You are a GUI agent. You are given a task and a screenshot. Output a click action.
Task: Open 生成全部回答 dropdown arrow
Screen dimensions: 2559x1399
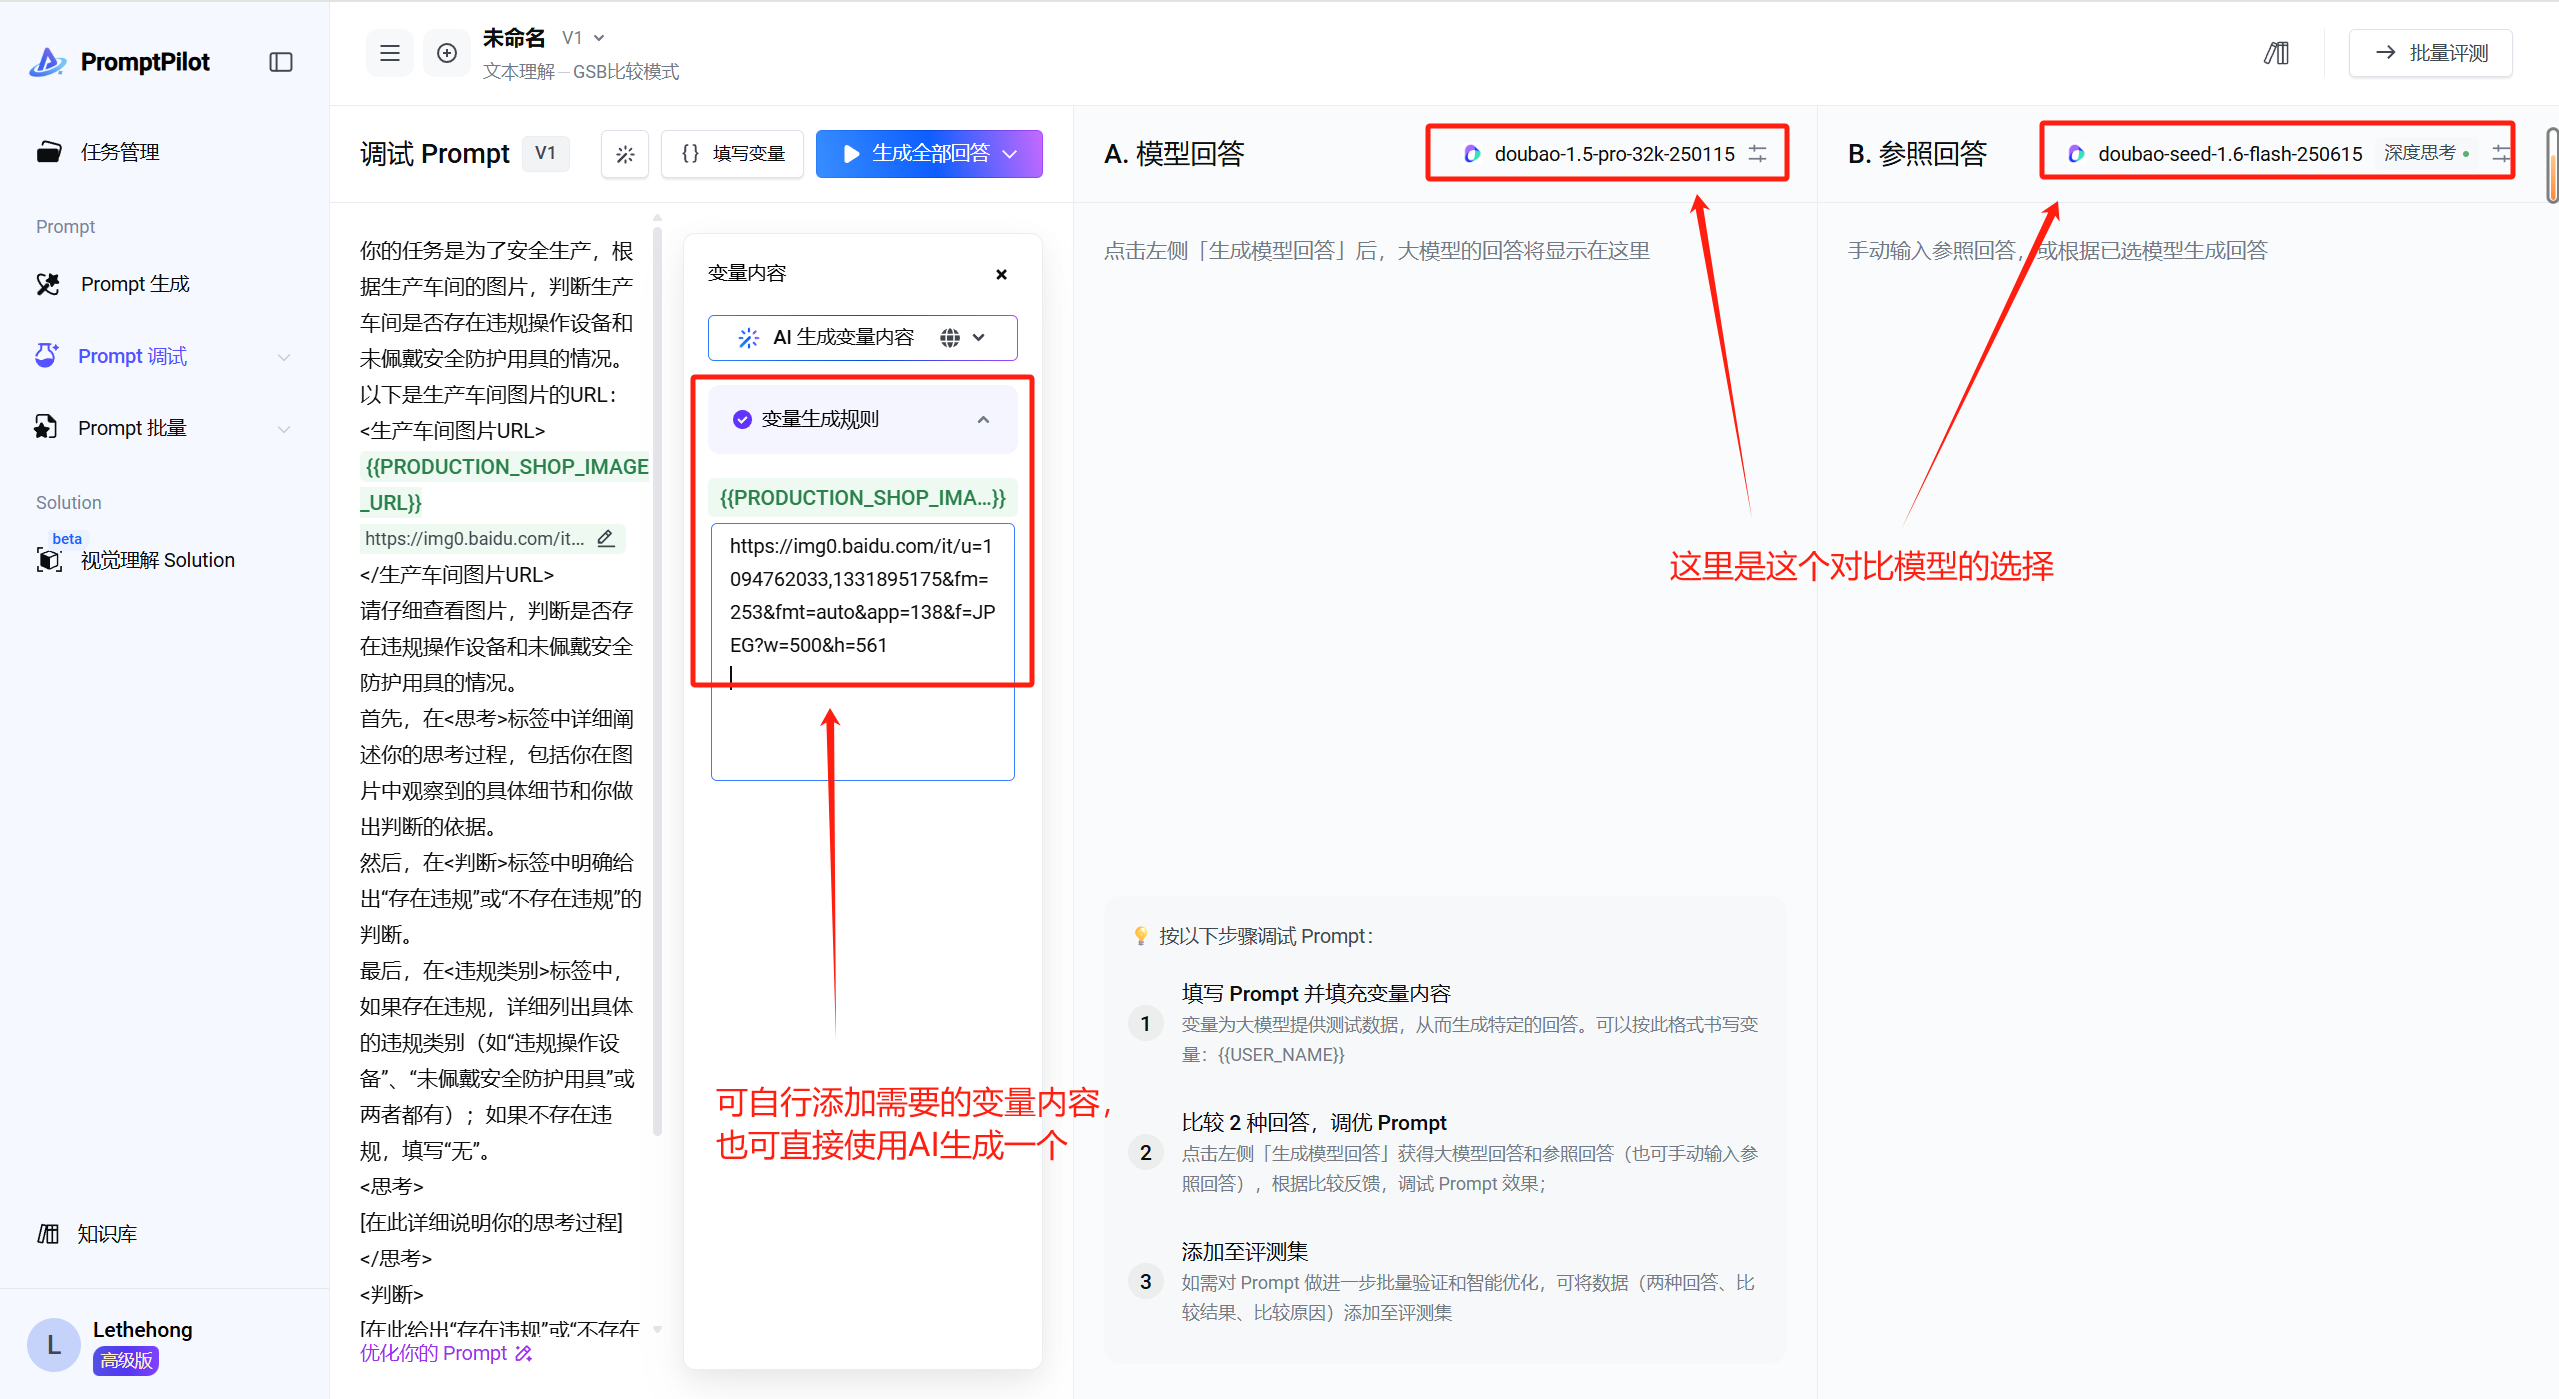pyautogui.click(x=1011, y=154)
